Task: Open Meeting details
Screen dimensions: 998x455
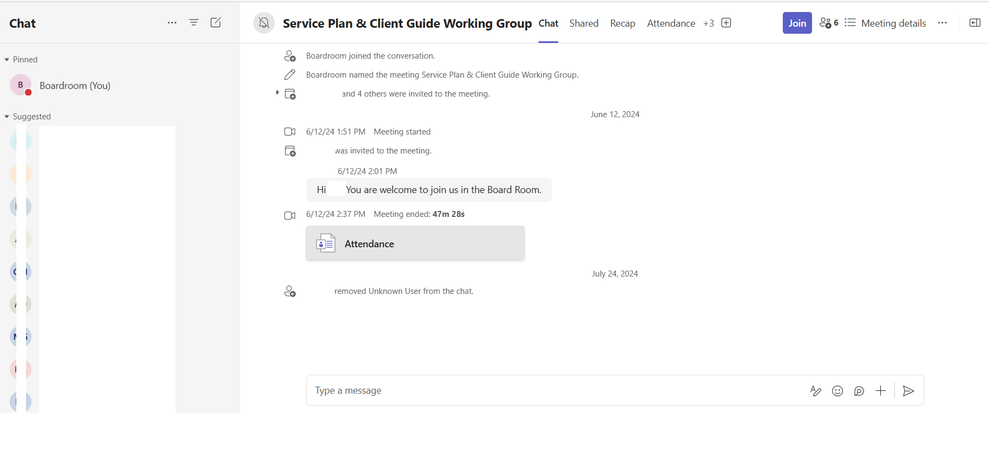Action: (x=885, y=23)
